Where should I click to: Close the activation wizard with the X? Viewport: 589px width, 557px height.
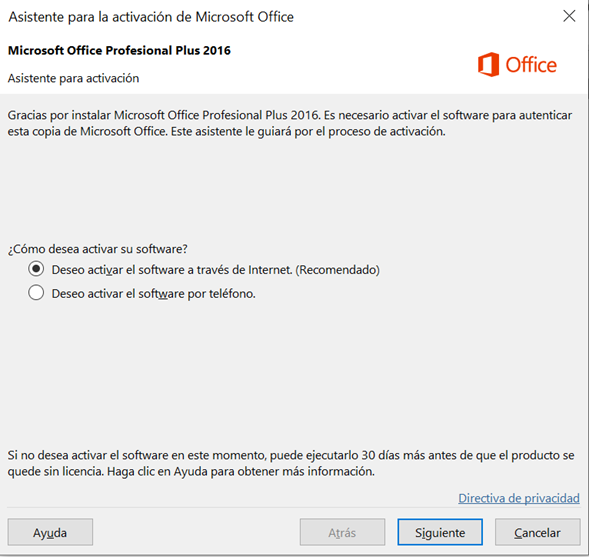[569, 16]
